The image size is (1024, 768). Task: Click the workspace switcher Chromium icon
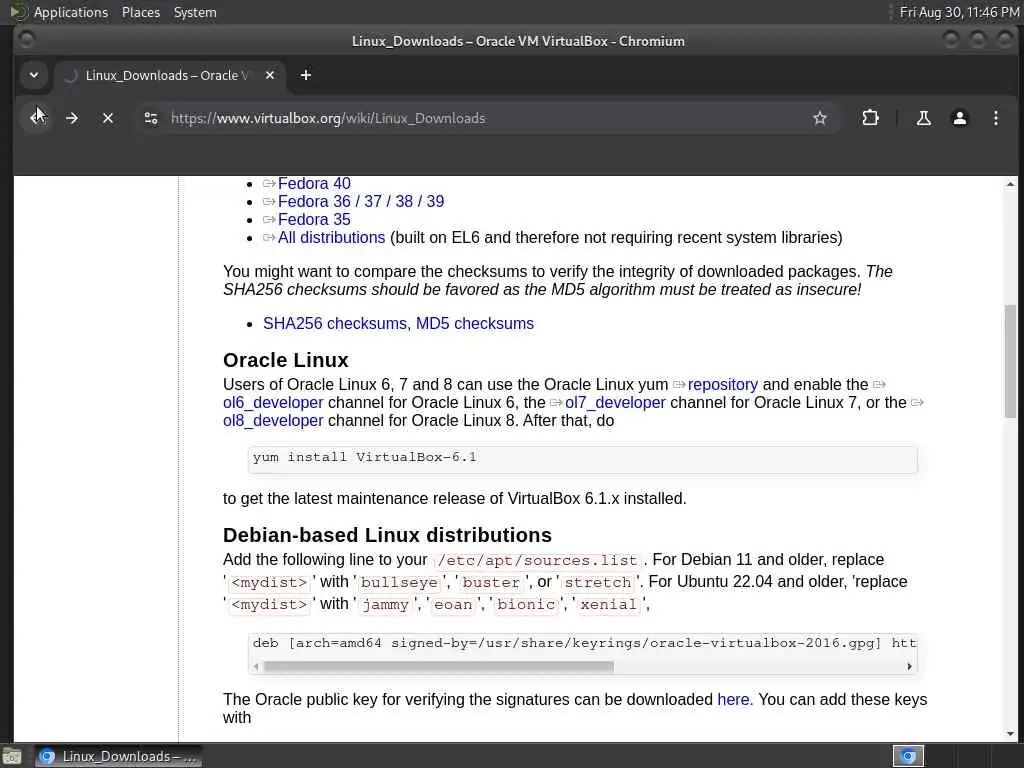(x=908, y=756)
